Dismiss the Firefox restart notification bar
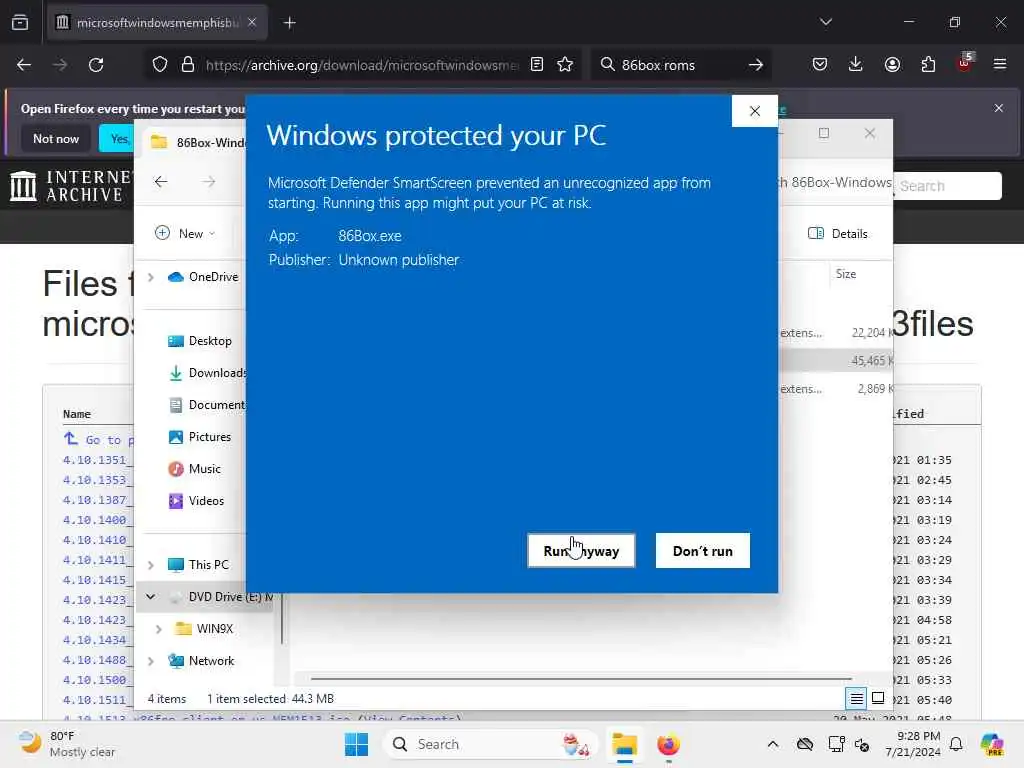 pyautogui.click(x=999, y=108)
